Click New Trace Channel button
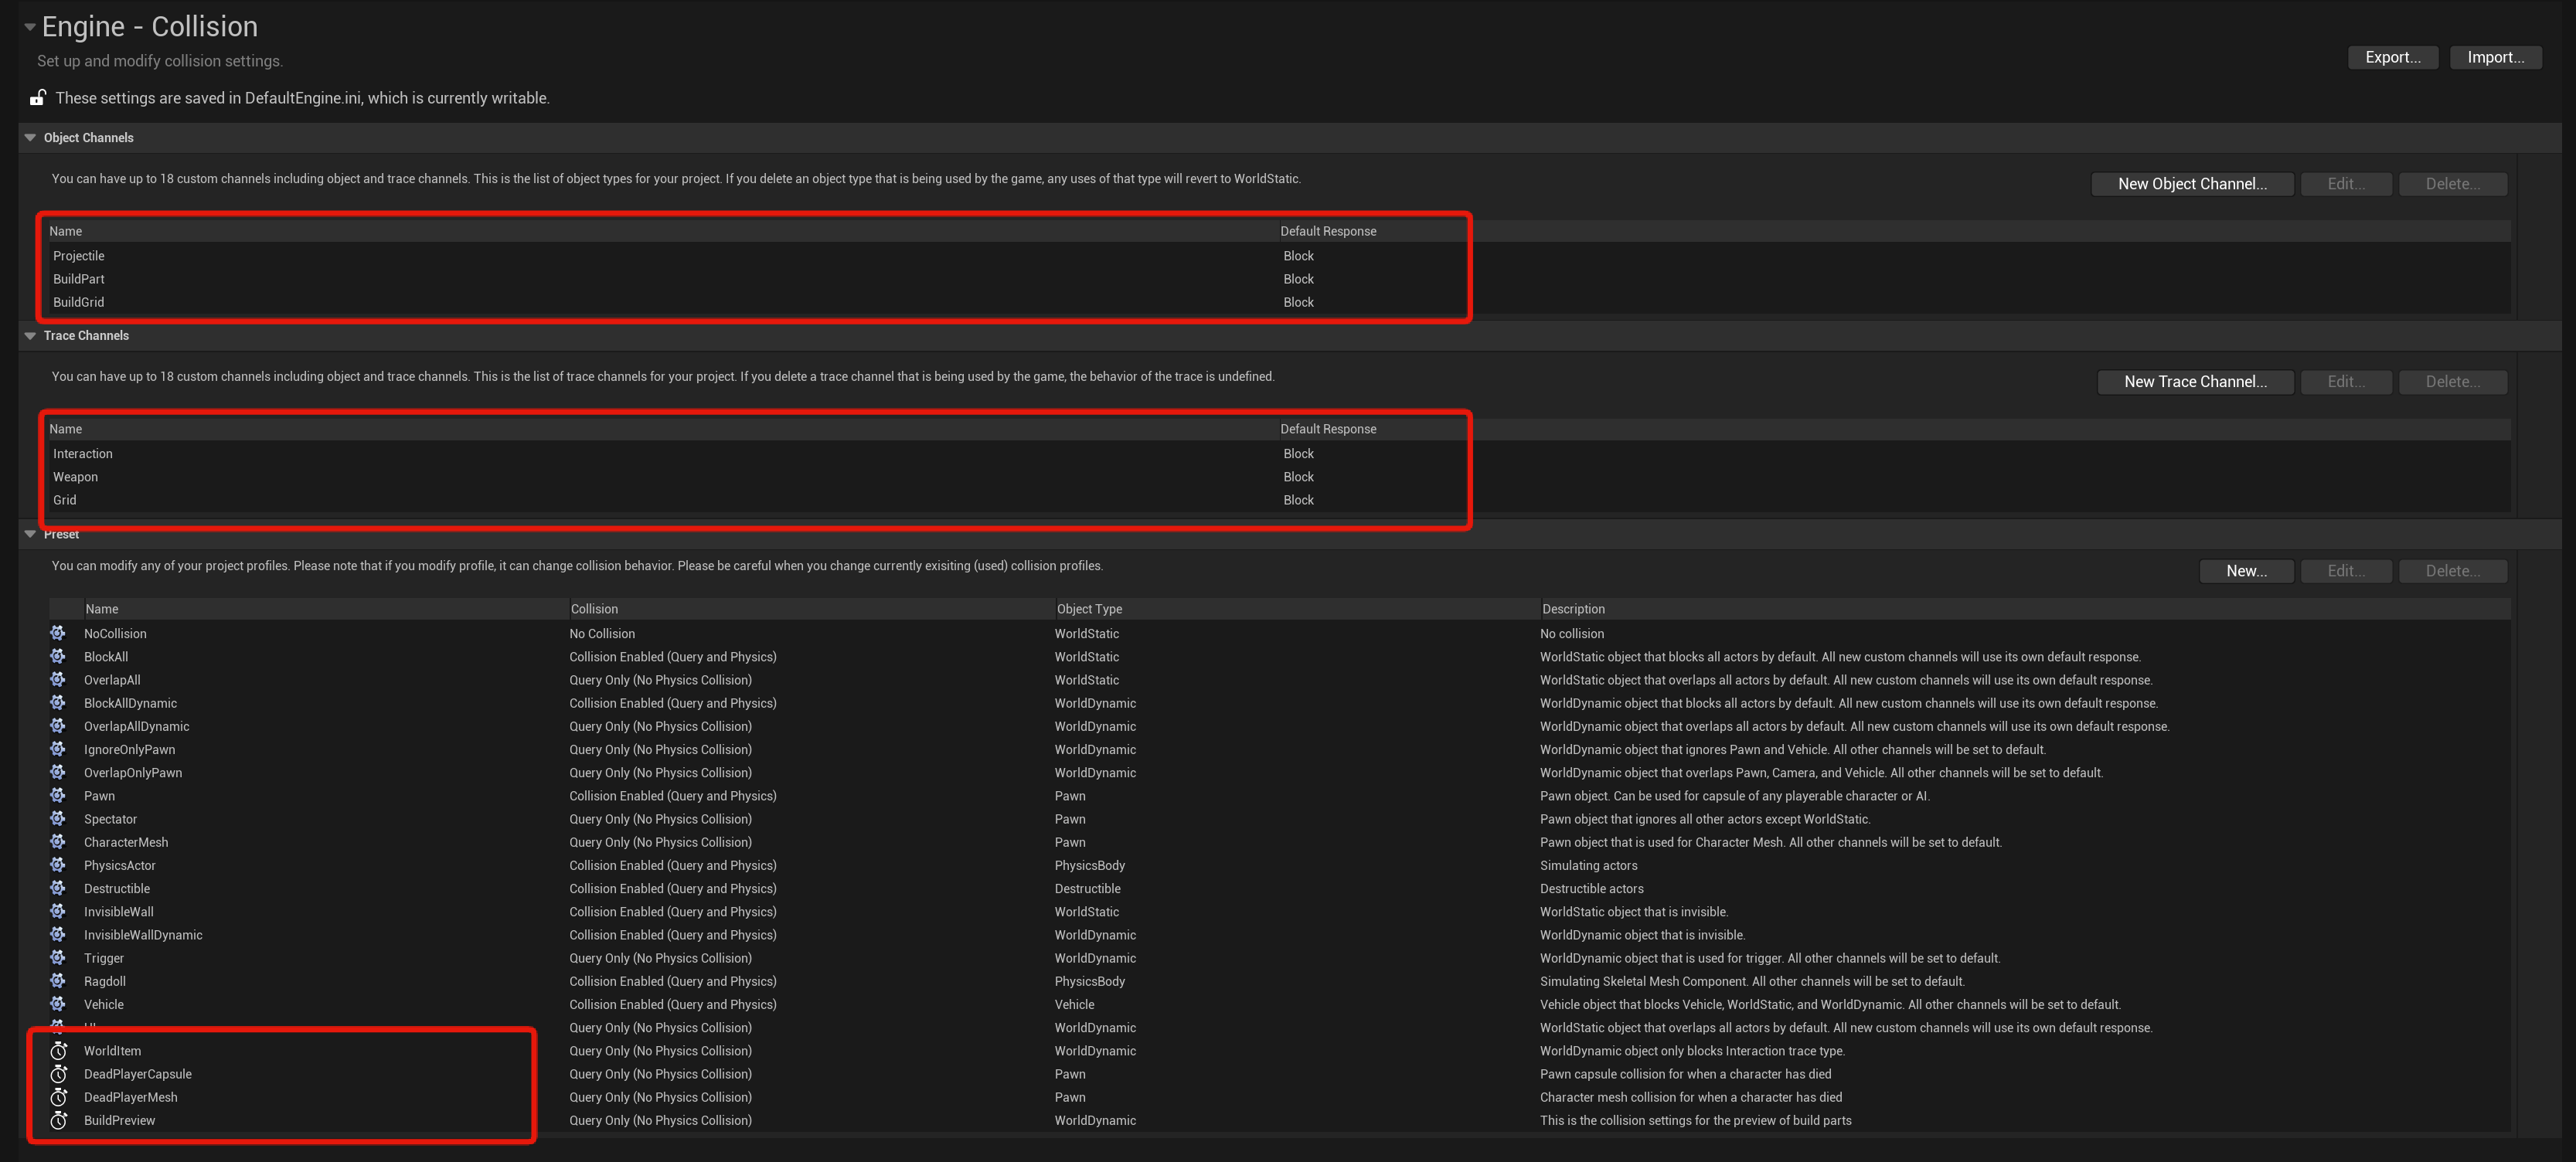The width and height of the screenshot is (2576, 1162). coord(2195,381)
